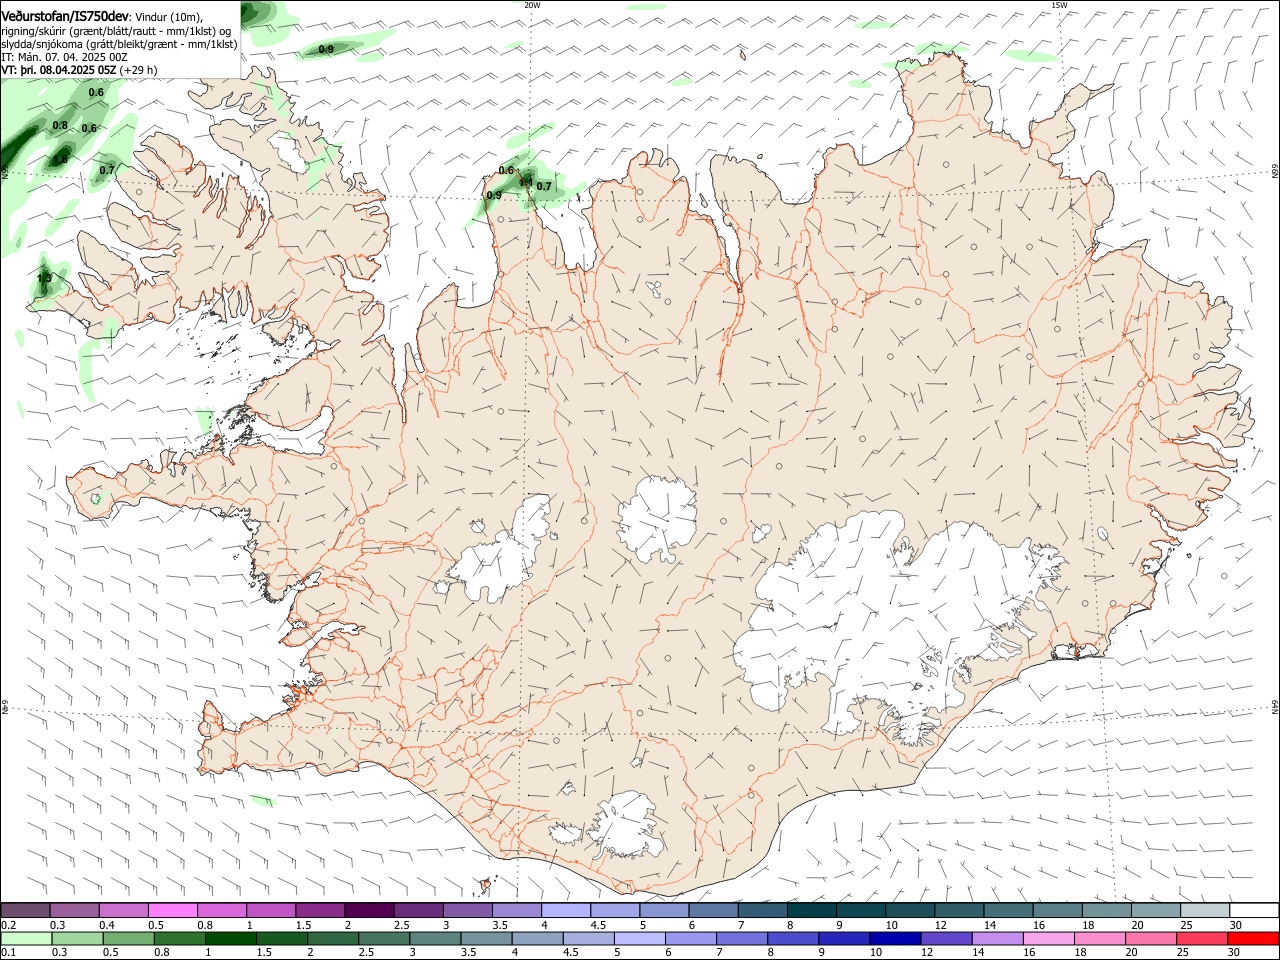Click the 'slydda/snjókoma' description line

pyautogui.click(x=119, y=44)
